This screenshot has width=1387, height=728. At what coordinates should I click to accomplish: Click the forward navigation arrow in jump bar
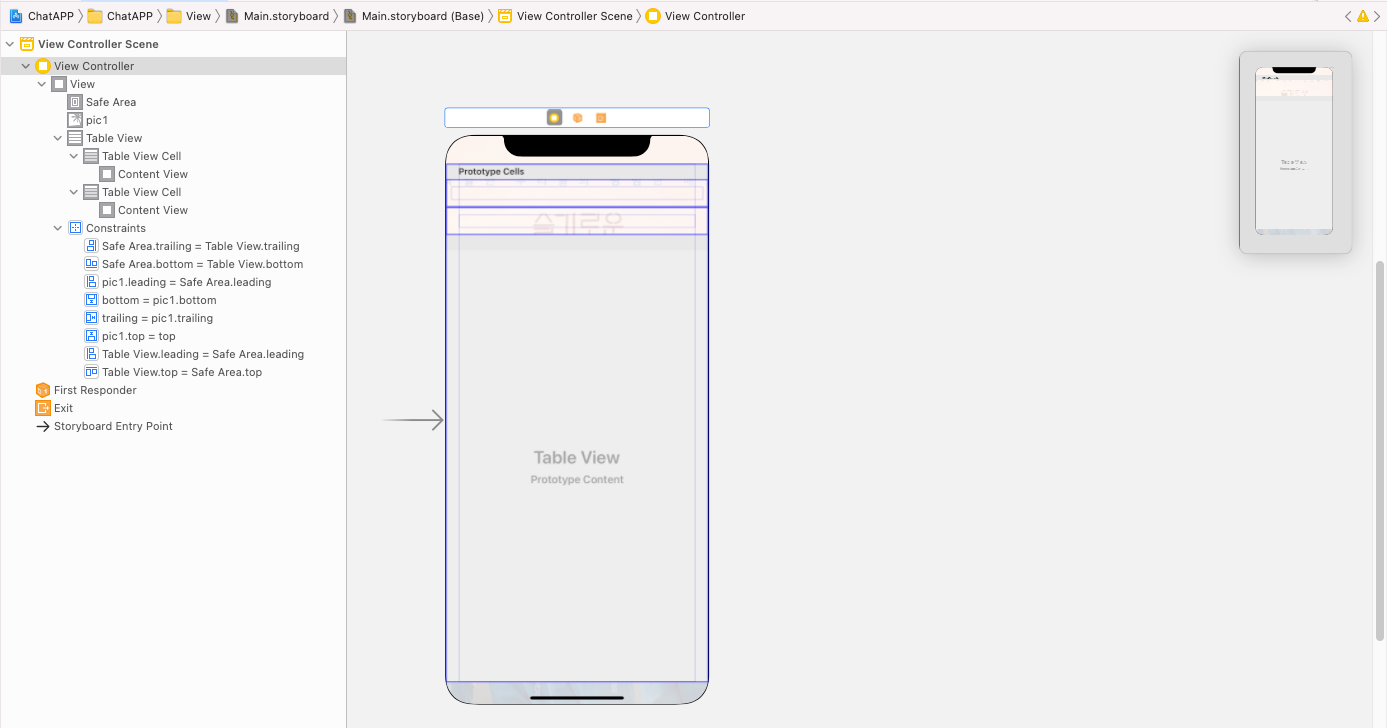point(1378,16)
